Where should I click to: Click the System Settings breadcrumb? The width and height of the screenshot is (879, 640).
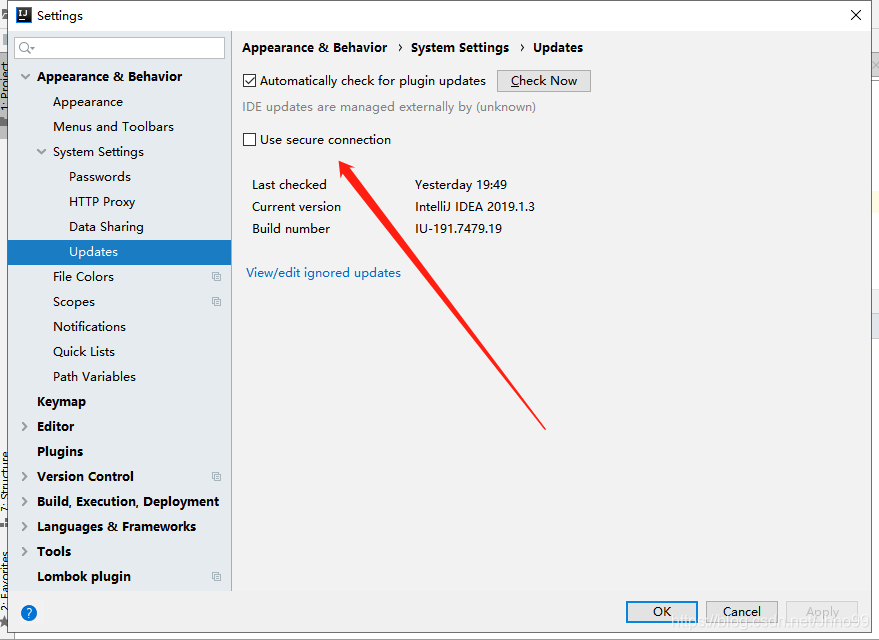[460, 48]
